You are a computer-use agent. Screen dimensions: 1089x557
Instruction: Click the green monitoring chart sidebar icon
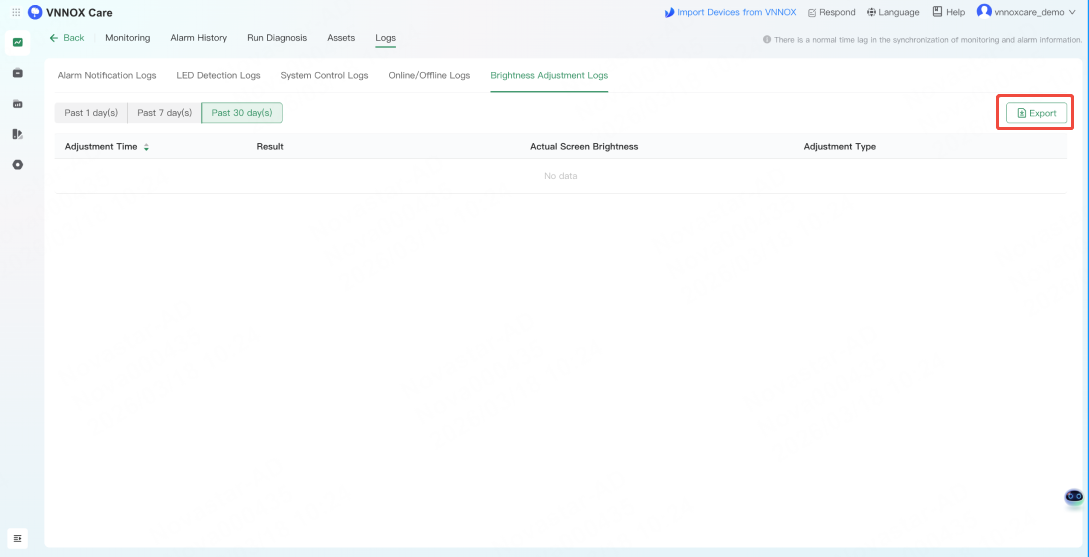(x=17, y=42)
